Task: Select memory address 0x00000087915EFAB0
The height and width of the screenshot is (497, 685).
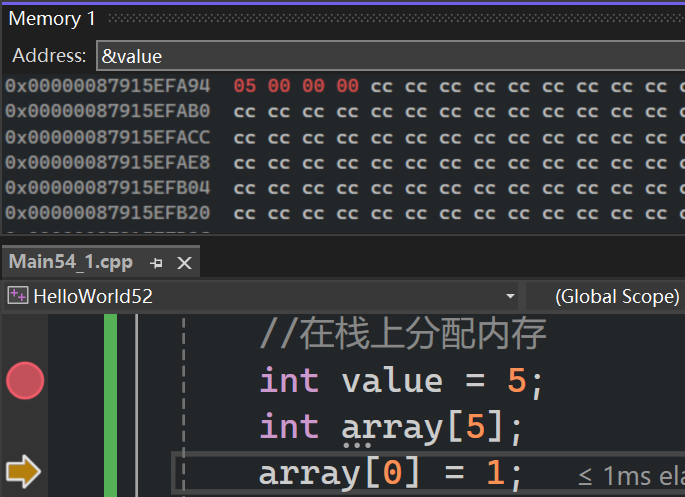Action: click(x=108, y=111)
